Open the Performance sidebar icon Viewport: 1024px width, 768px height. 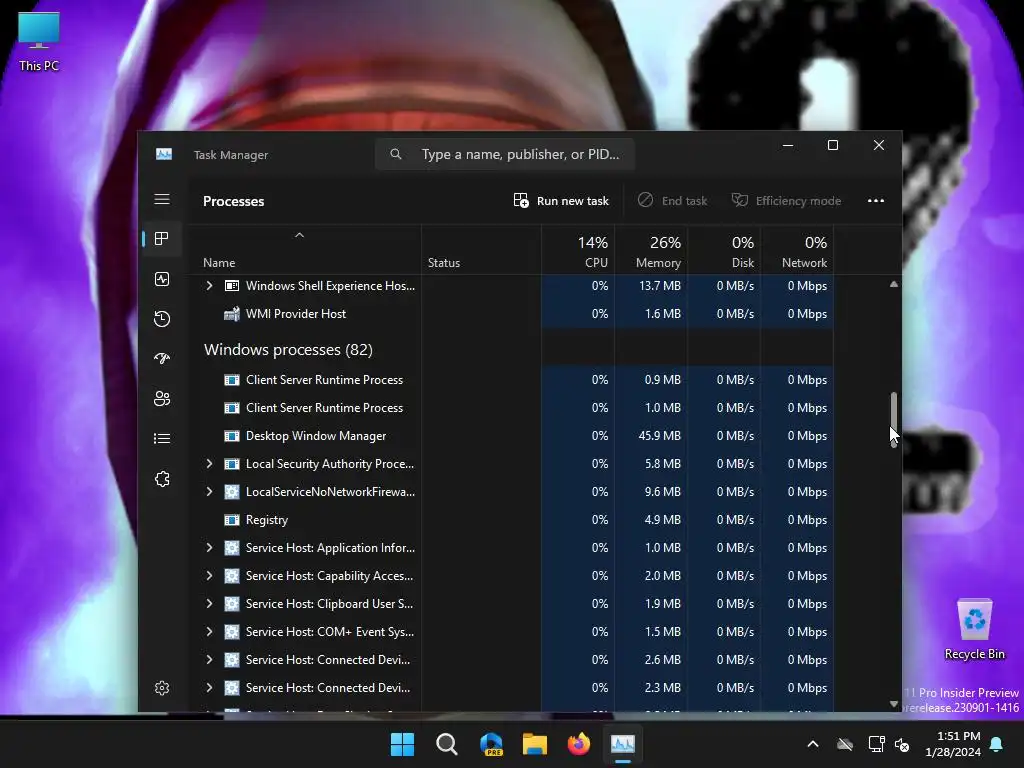tap(162, 279)
